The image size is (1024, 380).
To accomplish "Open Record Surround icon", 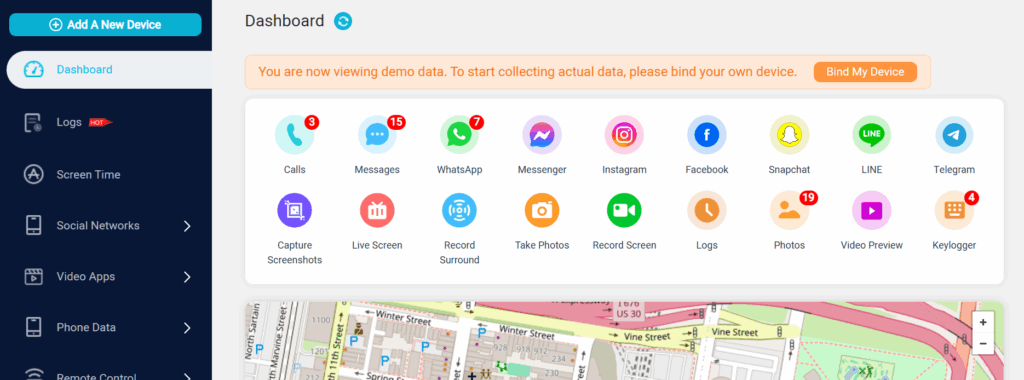I will (x=459, y=210).
